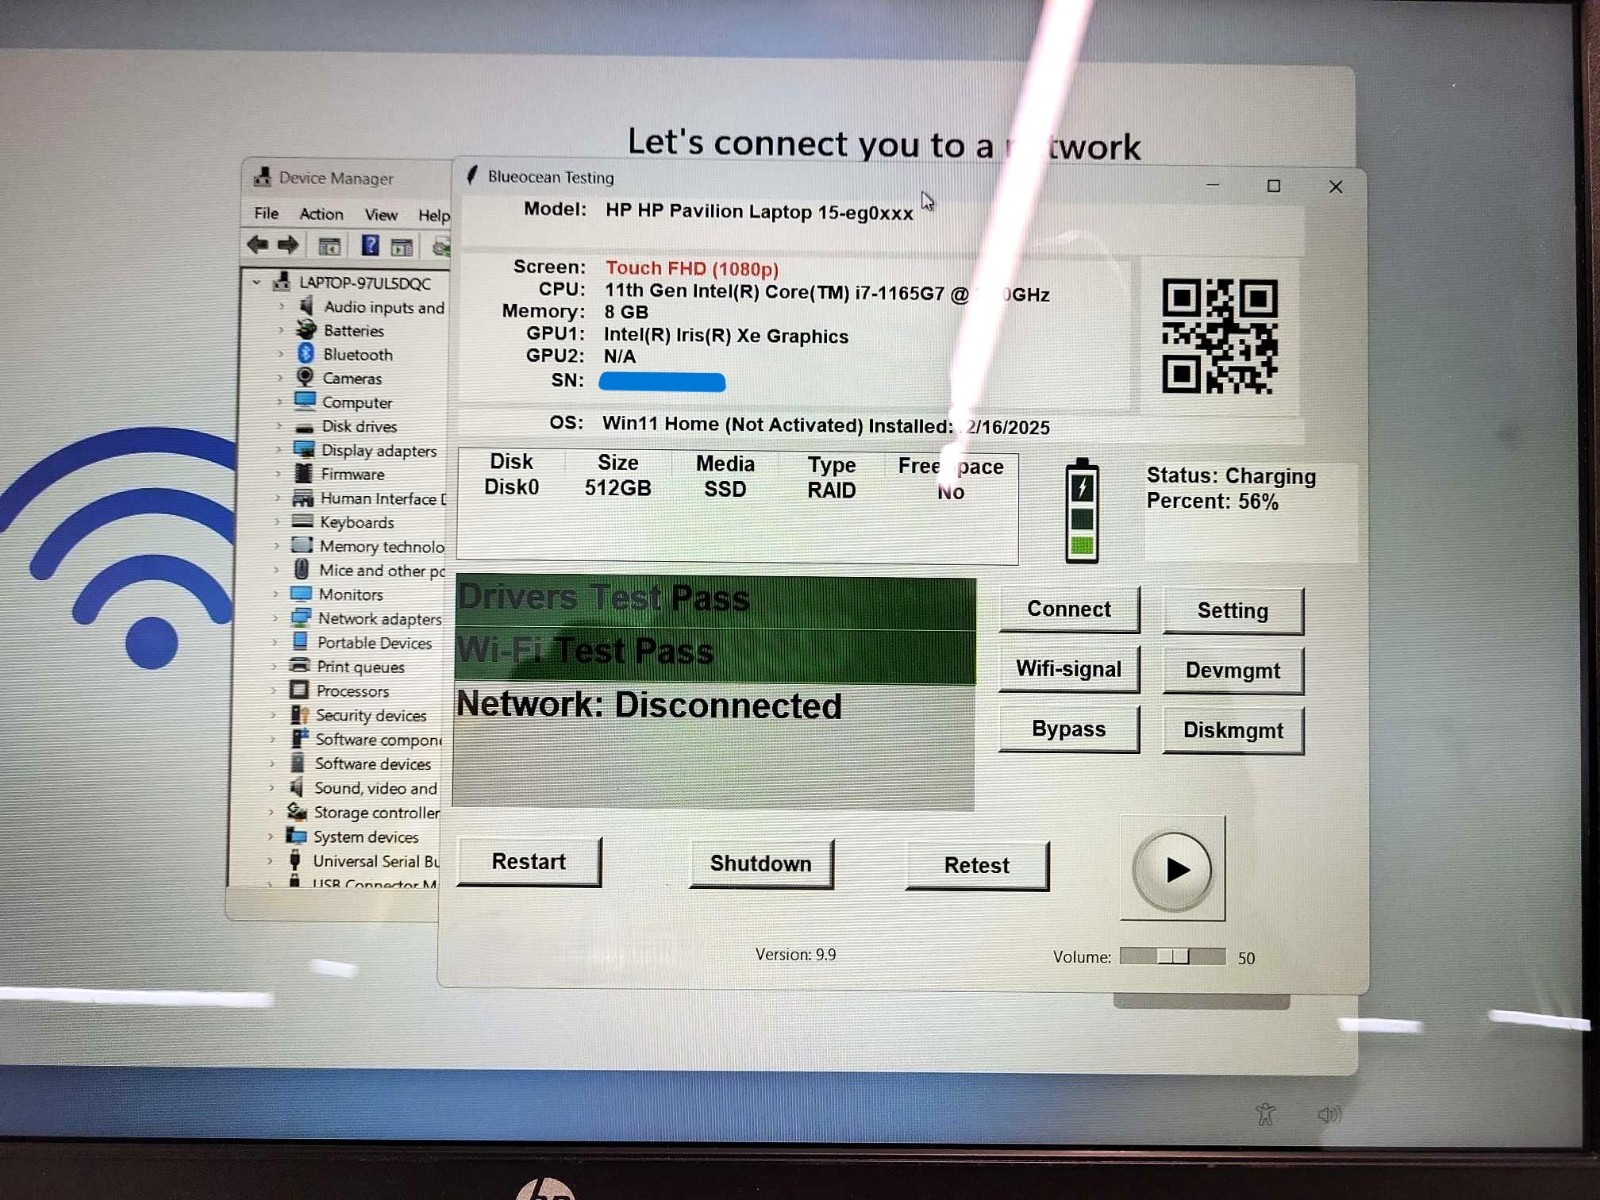This screenshot has height=1200, width=1600.
Task: Select the Processors category icon
Action: point(299,690)
